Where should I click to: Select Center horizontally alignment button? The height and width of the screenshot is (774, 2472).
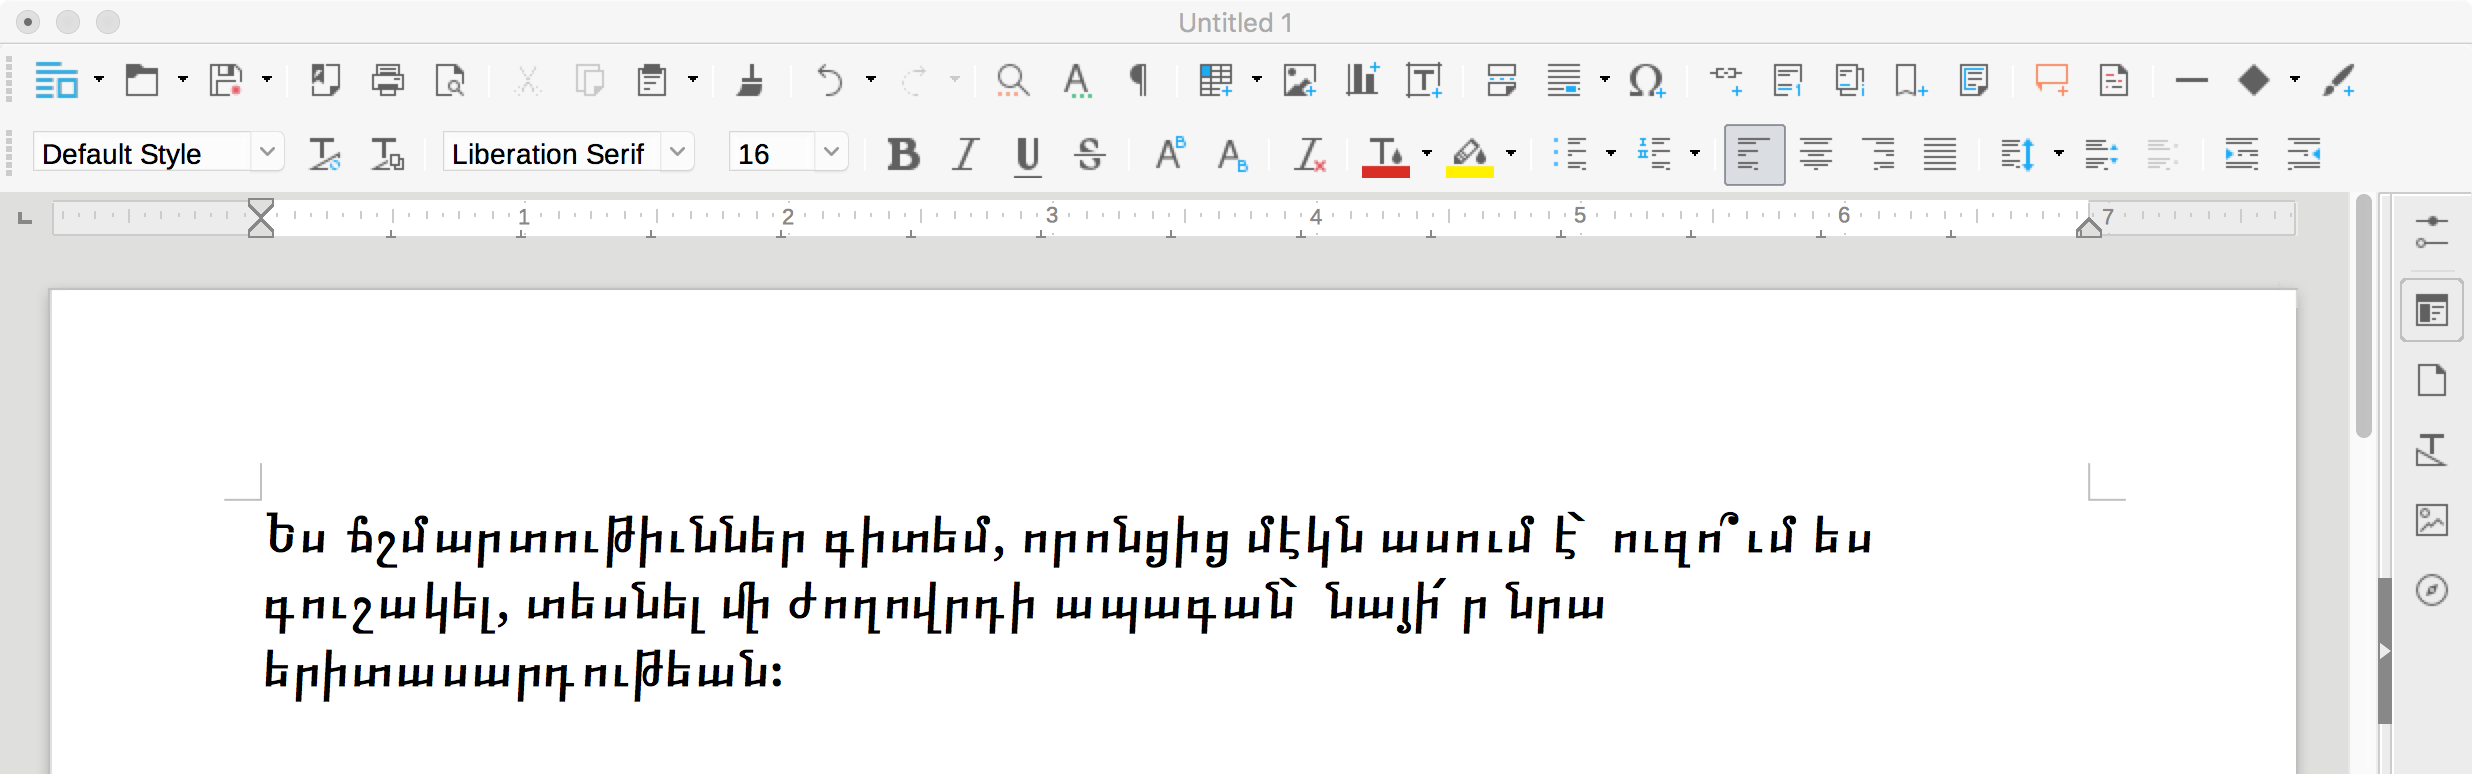1816,155
